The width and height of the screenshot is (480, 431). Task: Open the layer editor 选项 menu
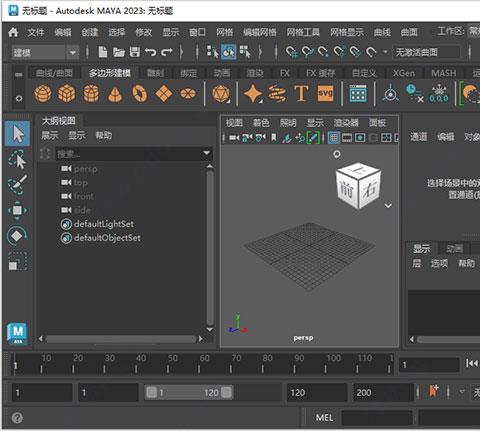(x=439, y=263)
